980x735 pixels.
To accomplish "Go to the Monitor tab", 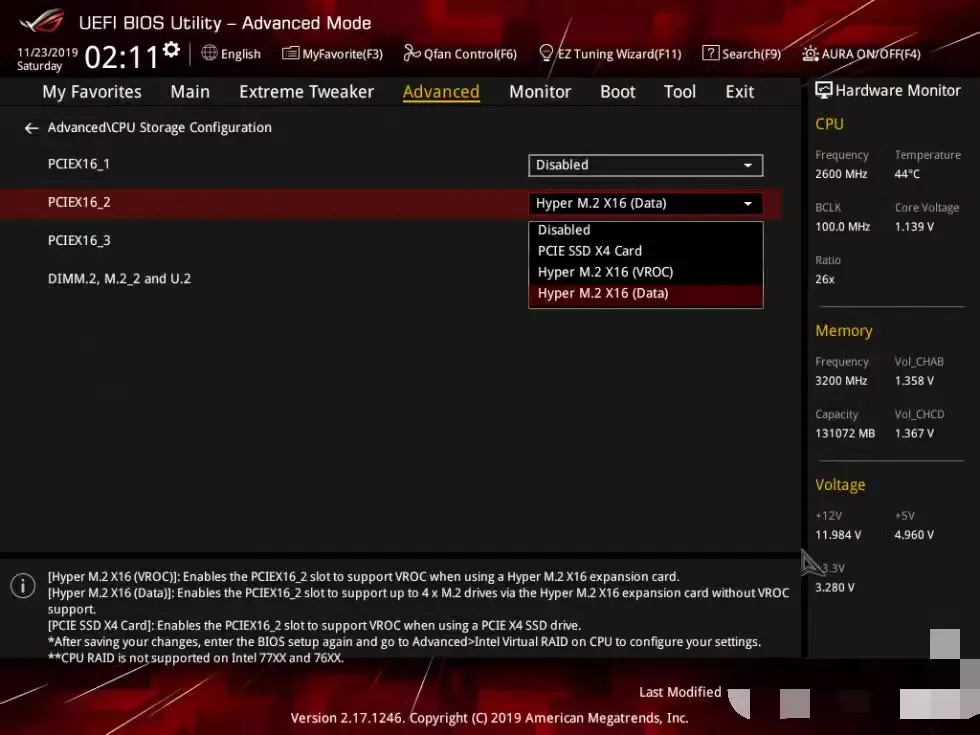I will [540, 92].
